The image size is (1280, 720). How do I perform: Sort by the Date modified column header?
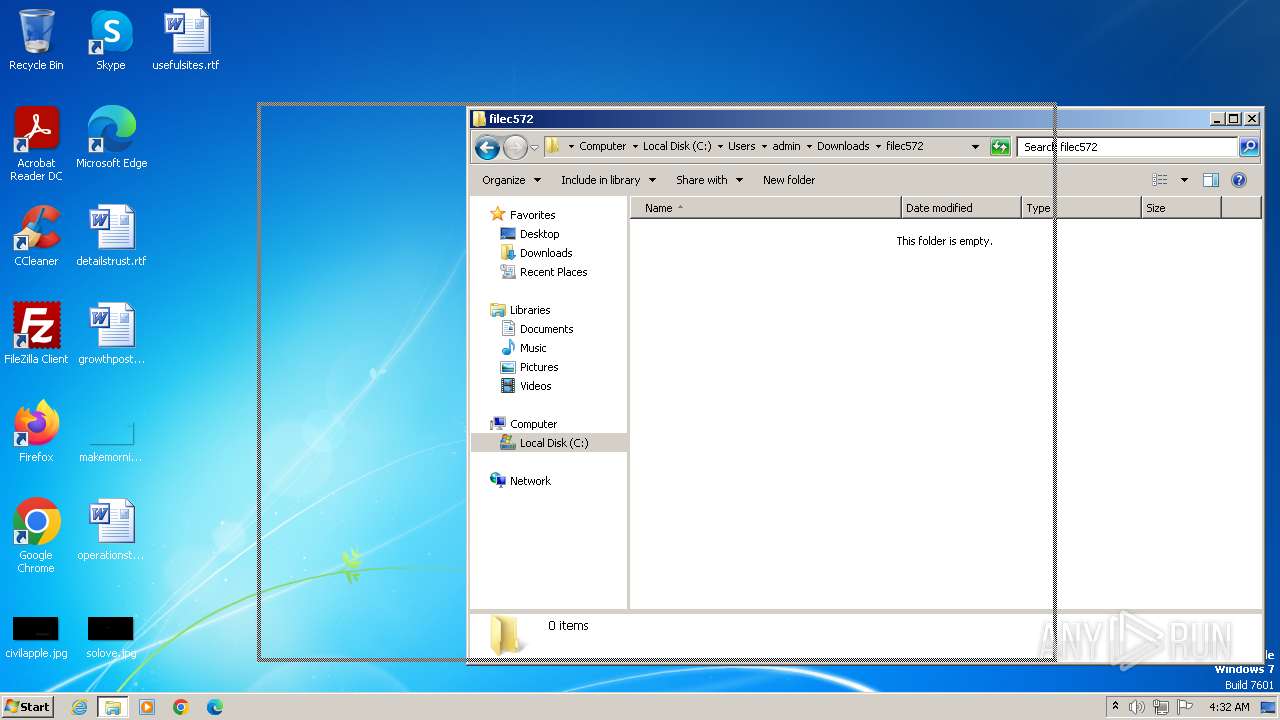coord(961,208)
